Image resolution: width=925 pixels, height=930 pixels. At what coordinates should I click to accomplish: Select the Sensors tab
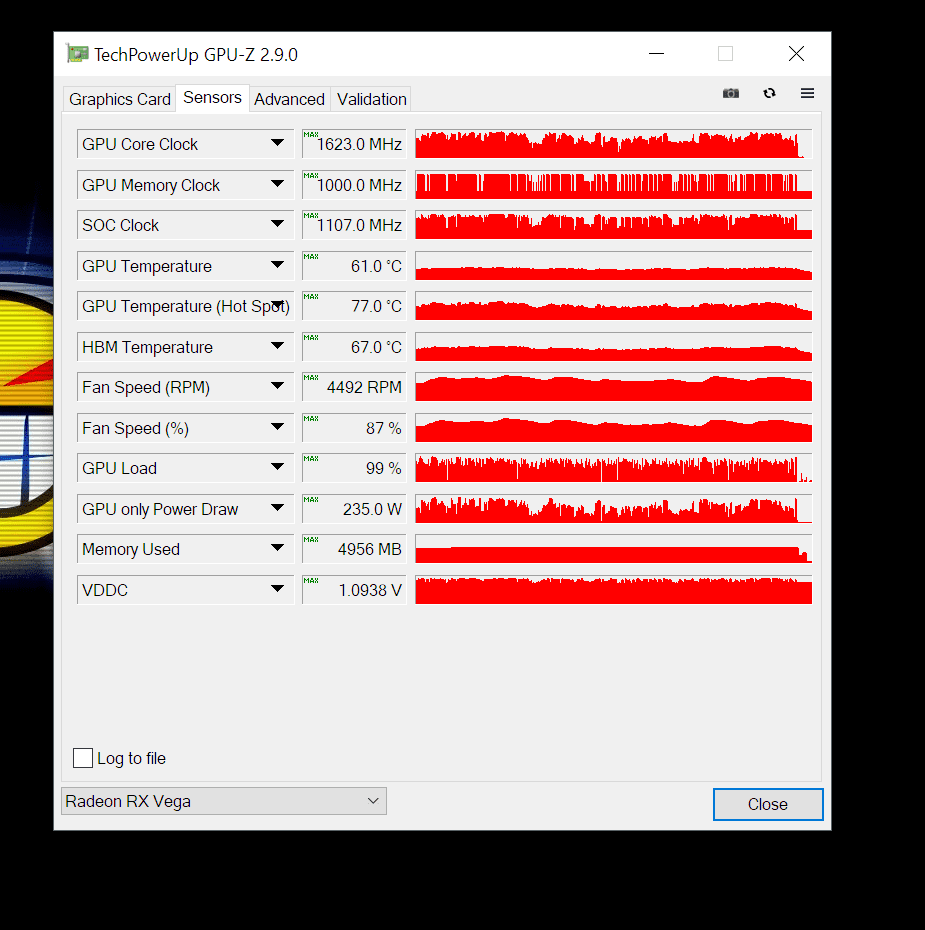click(x=212, y=97)
